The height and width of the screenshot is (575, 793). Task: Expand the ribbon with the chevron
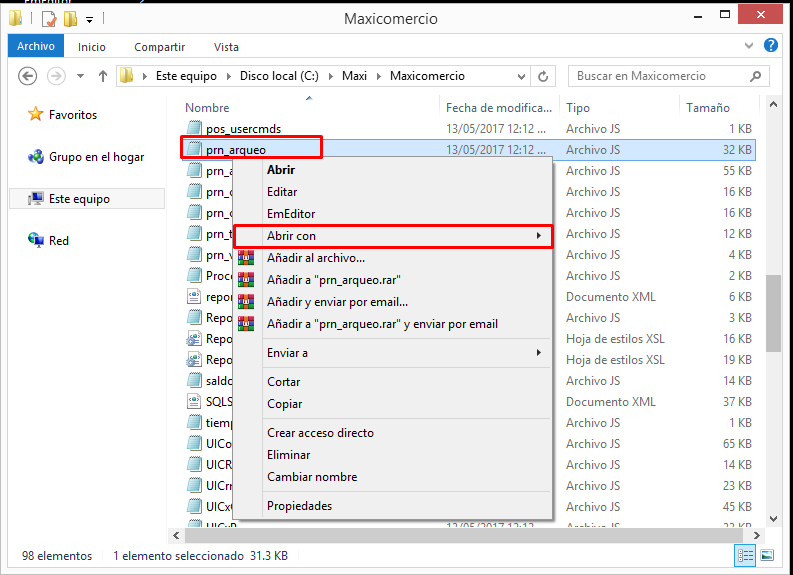[749, 46]
